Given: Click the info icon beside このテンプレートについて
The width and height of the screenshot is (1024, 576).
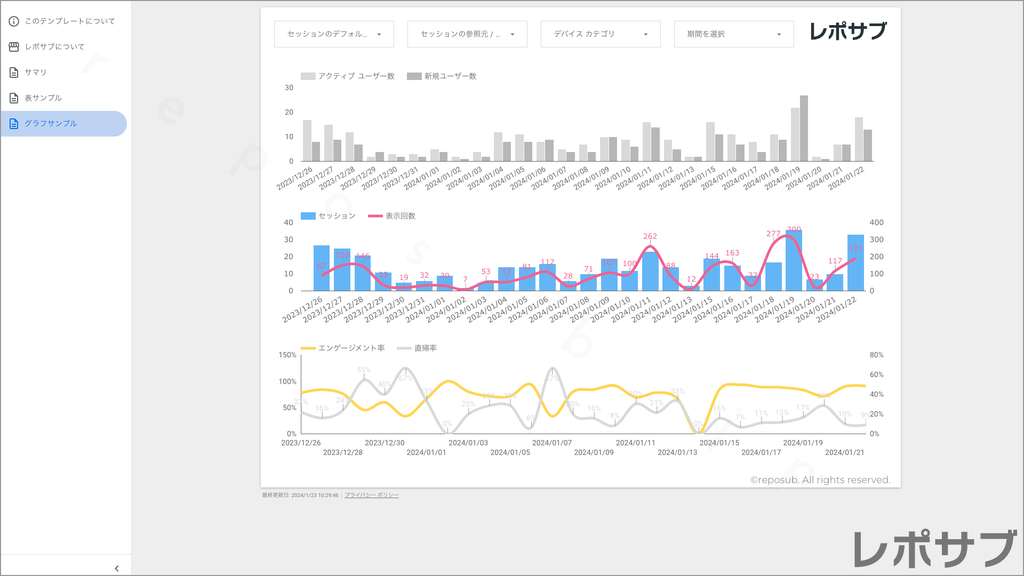Looking at the screenshot, I should coord(14,21).
